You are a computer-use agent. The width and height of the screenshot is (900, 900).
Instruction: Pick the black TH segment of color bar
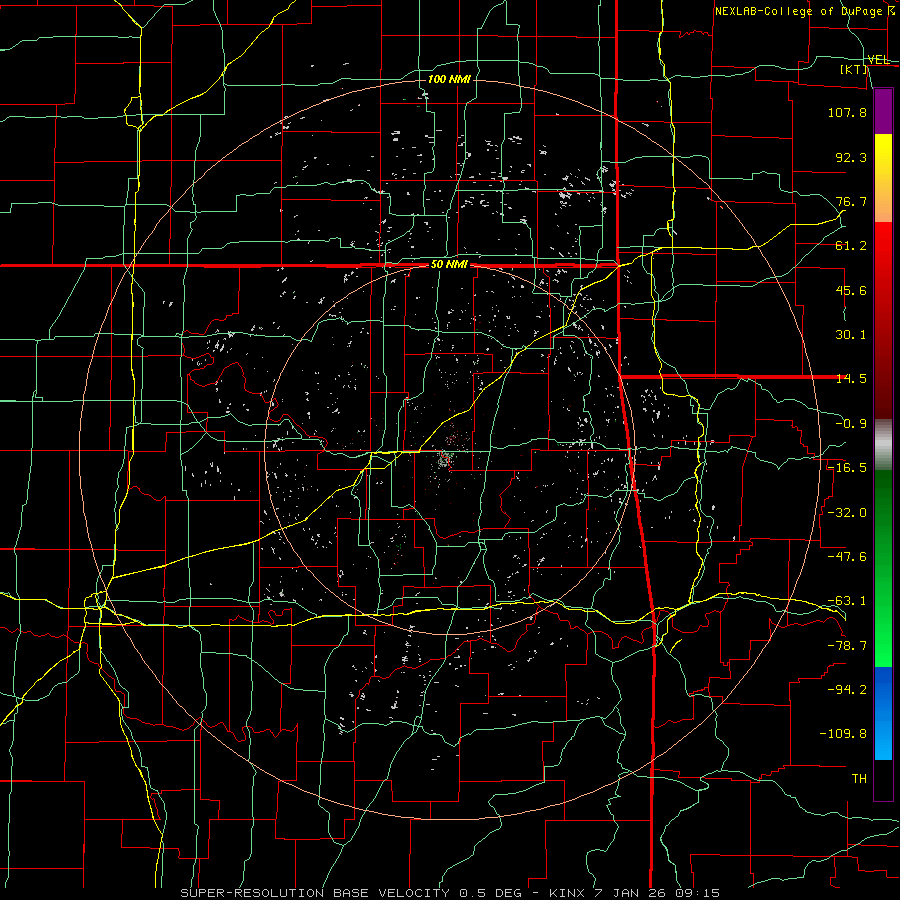(x=883, y=780)
